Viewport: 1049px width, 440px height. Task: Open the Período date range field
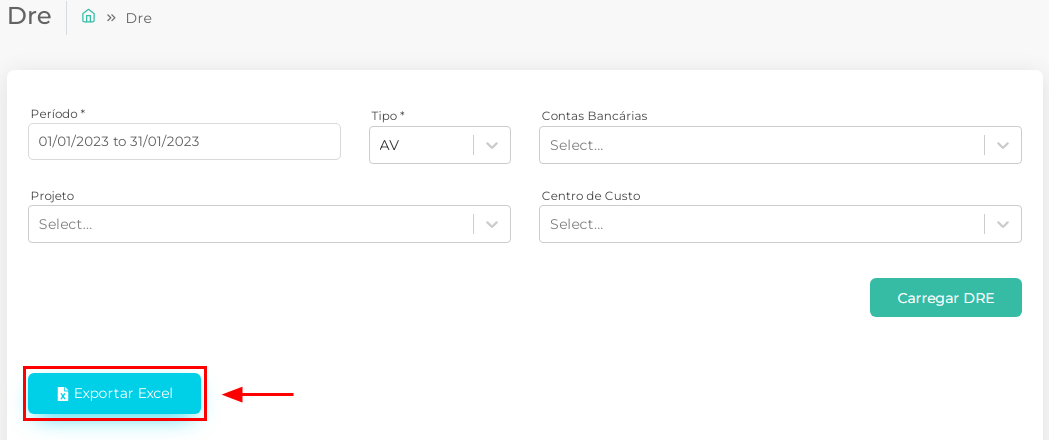coord(185,141)
